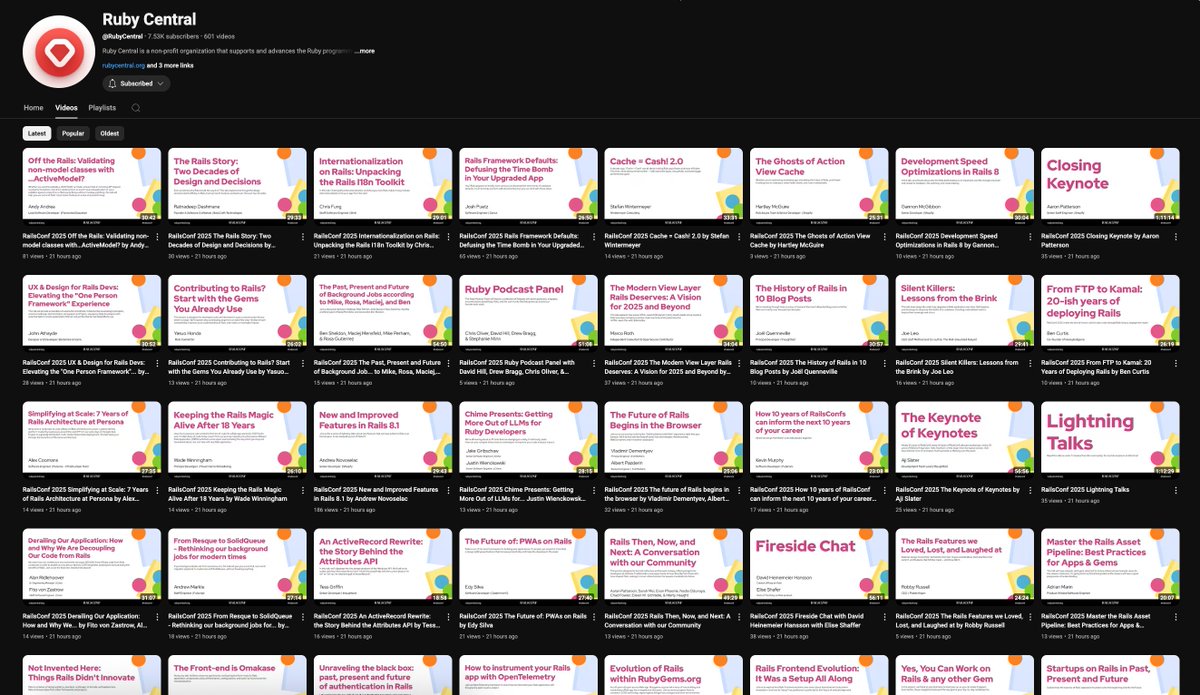Expand the Subscribed dropdown chevron
1200x695 pixels.
click(161, 84)
